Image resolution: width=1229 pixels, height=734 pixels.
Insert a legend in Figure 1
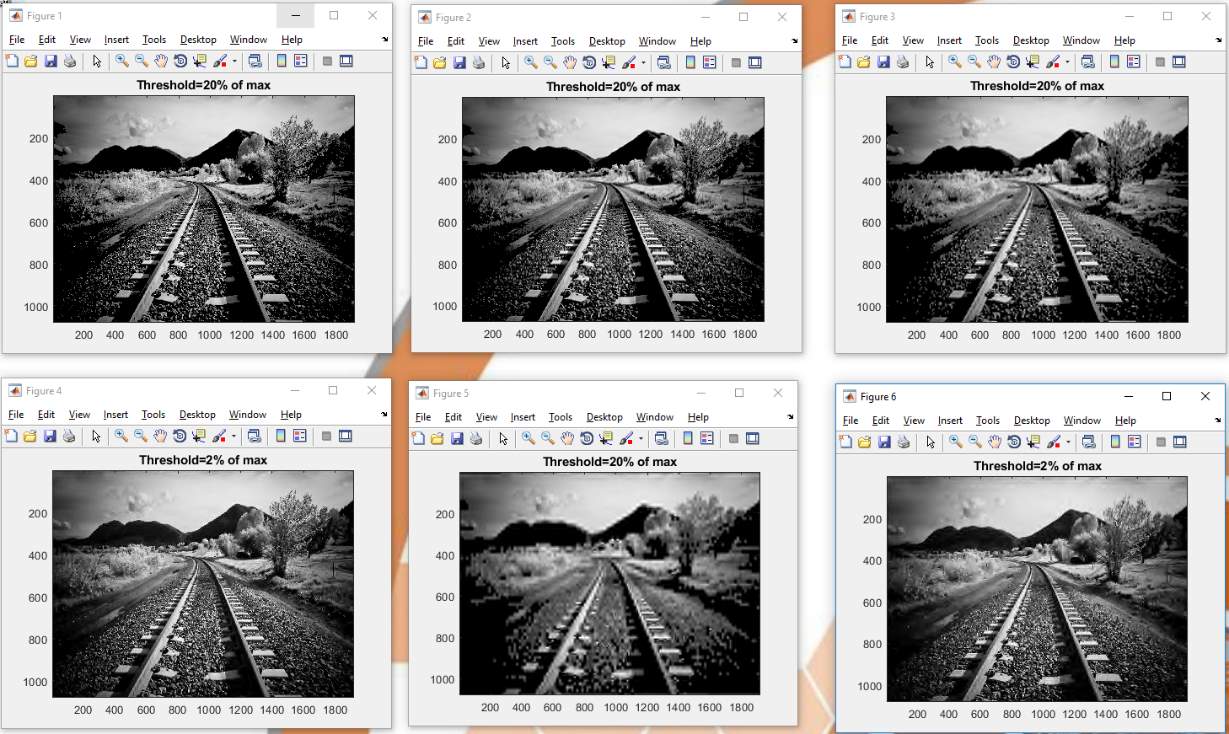[x=301, y=61]
